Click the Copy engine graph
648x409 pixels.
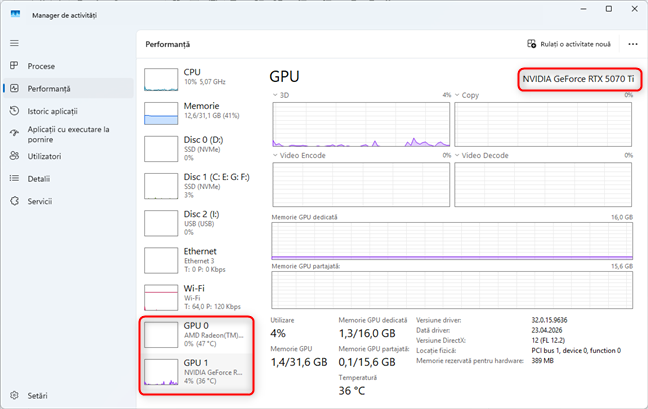[543, 124]
